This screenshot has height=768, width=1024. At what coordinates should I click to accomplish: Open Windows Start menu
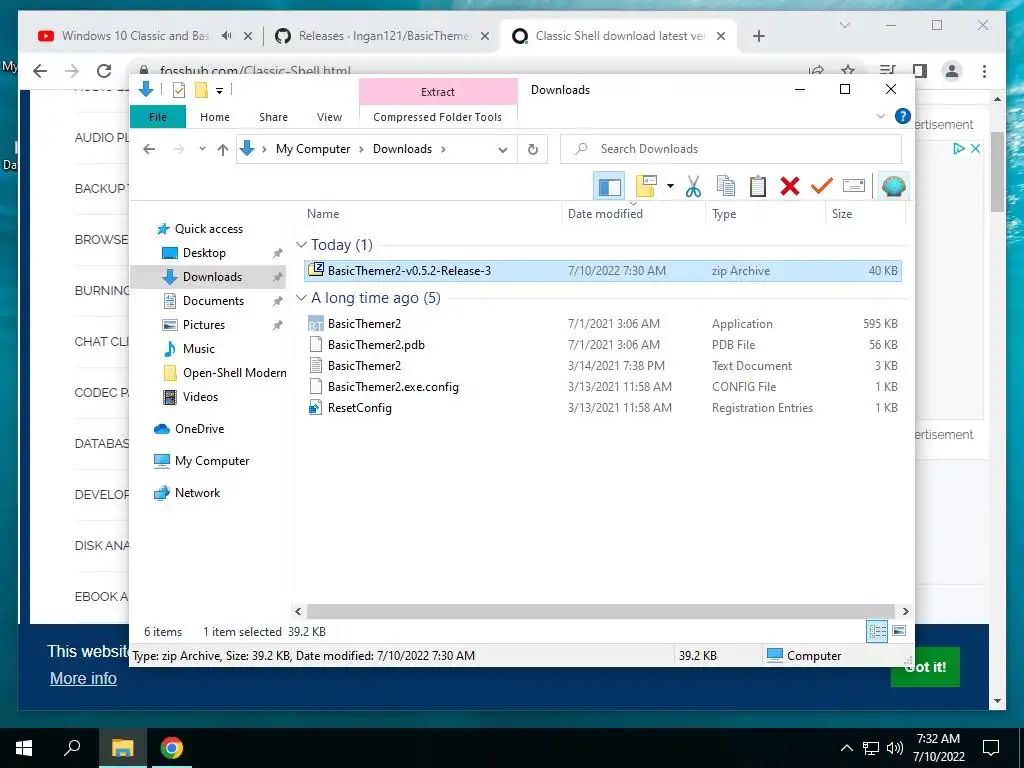coord(24,748)
